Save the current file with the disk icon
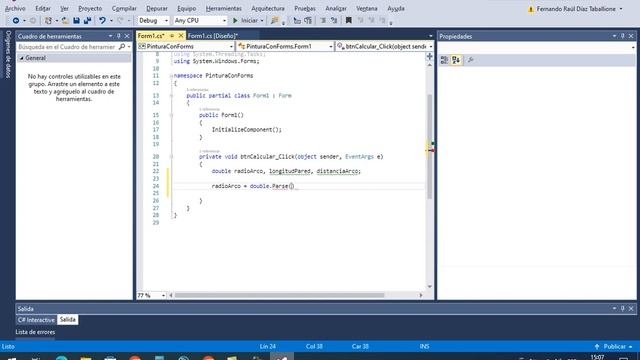640x360 pixels. coord(76,20)
